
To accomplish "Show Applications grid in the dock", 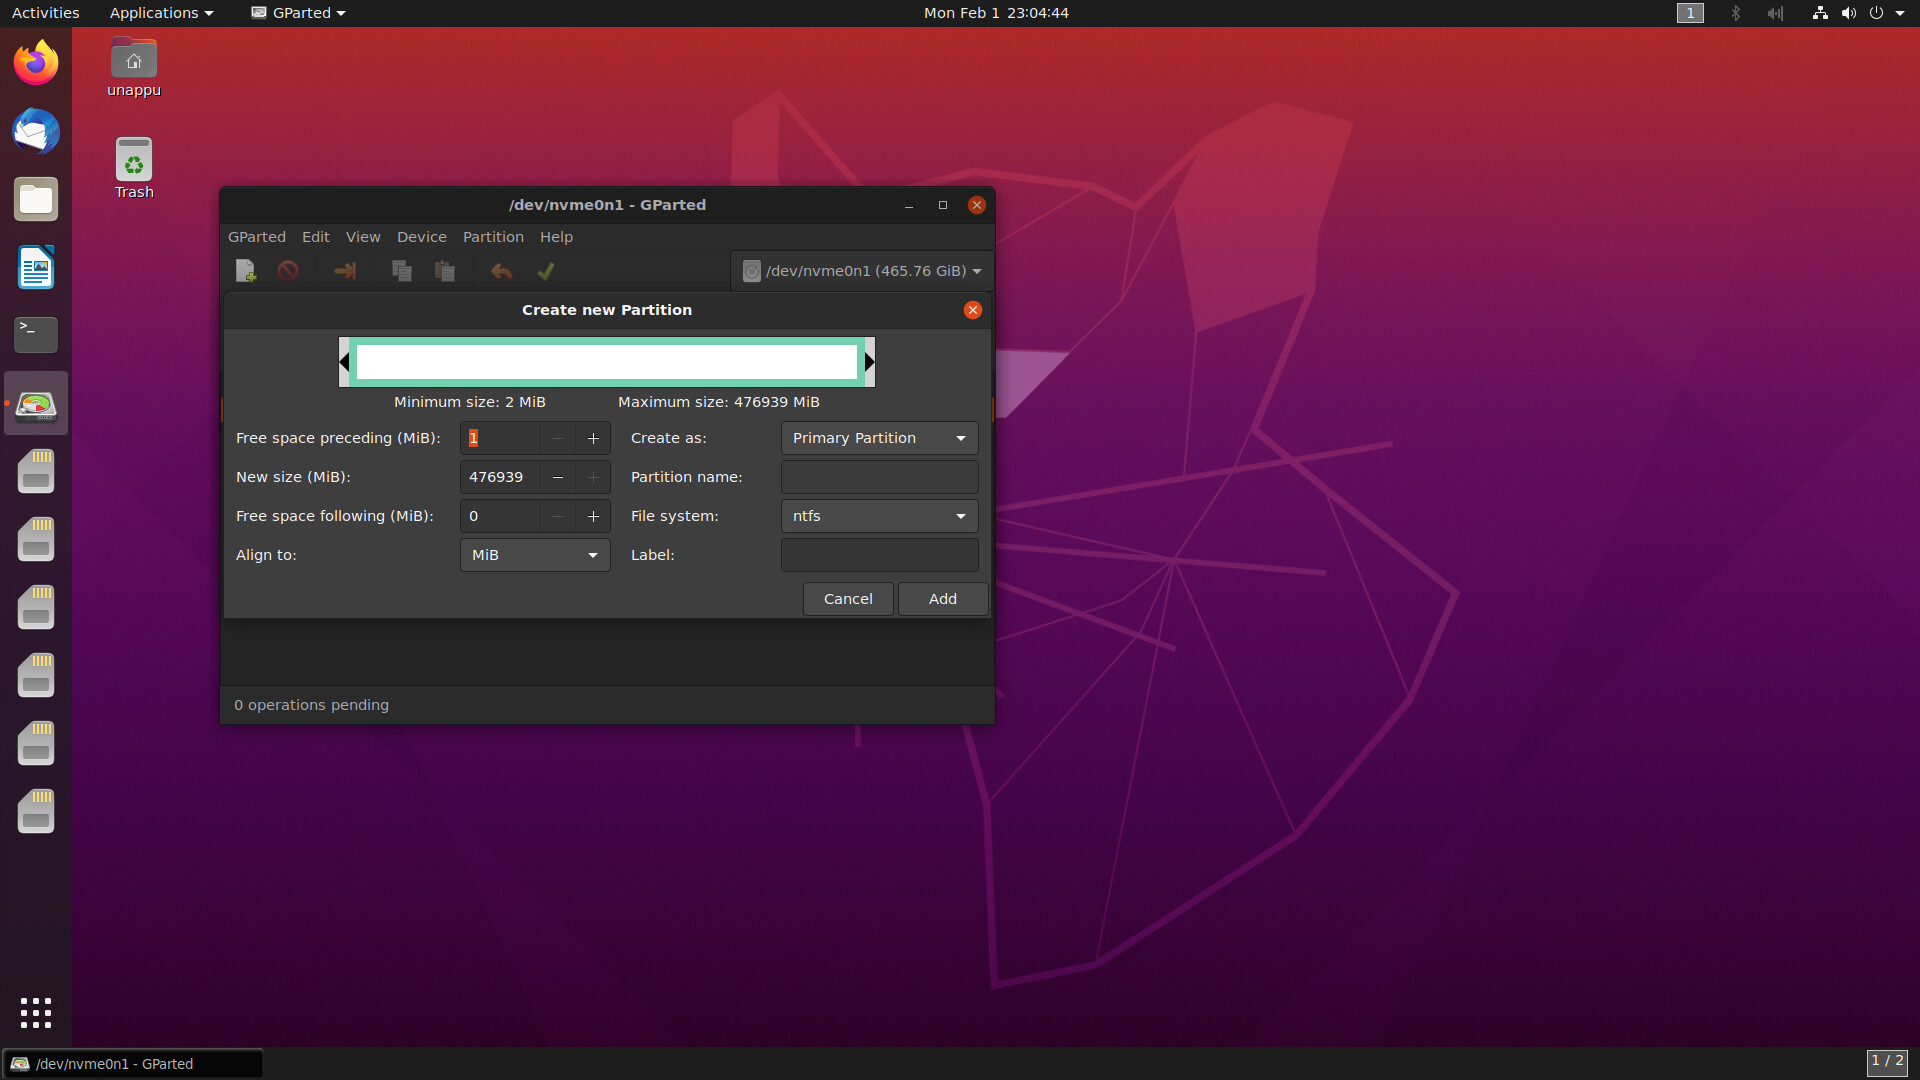I will pos(36,1012).
